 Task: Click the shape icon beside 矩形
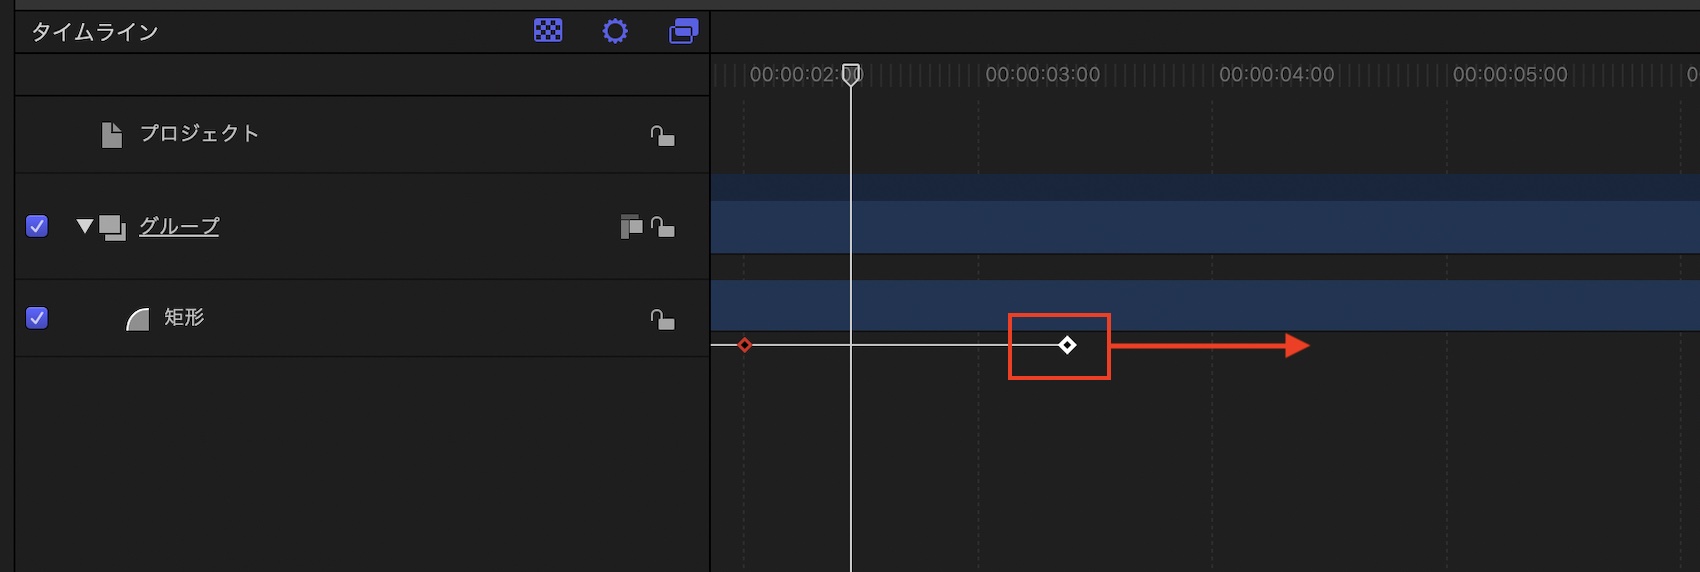point(138,319)
